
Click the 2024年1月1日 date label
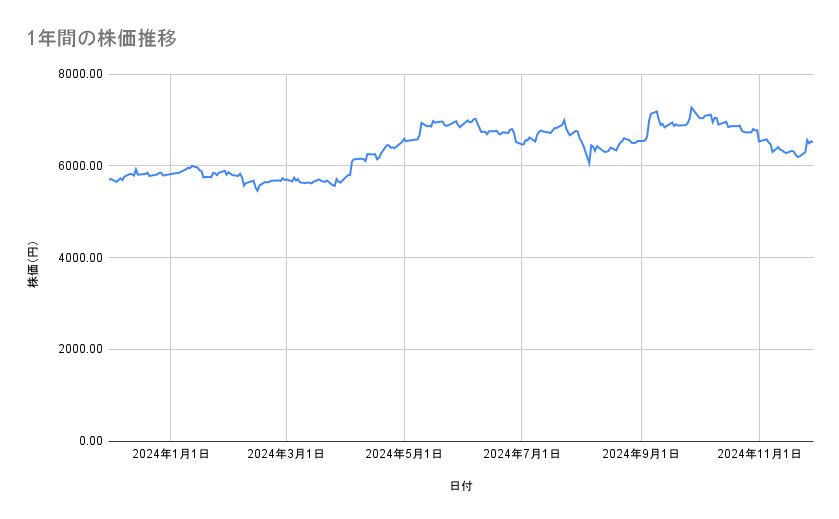coord(171,455)
